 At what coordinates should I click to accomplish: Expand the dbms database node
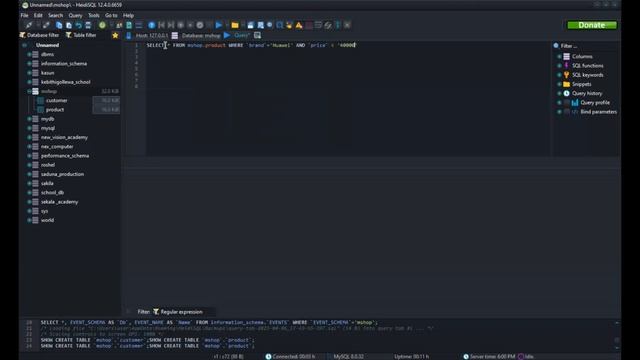tap(29, 54)
